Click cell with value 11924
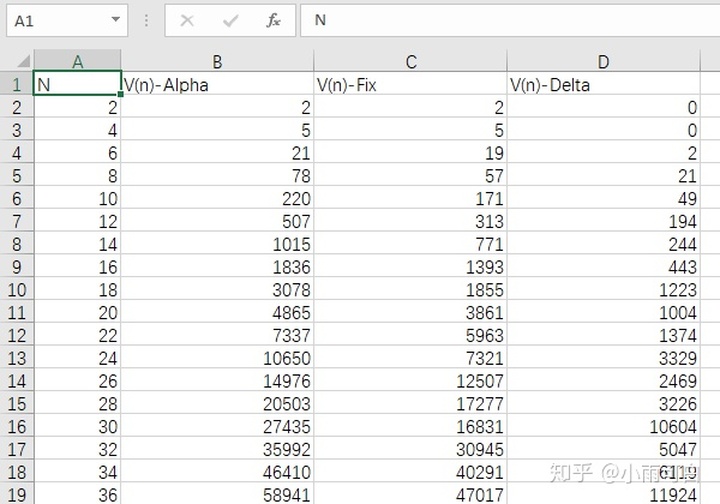720x504 pixels. (603, 494)
